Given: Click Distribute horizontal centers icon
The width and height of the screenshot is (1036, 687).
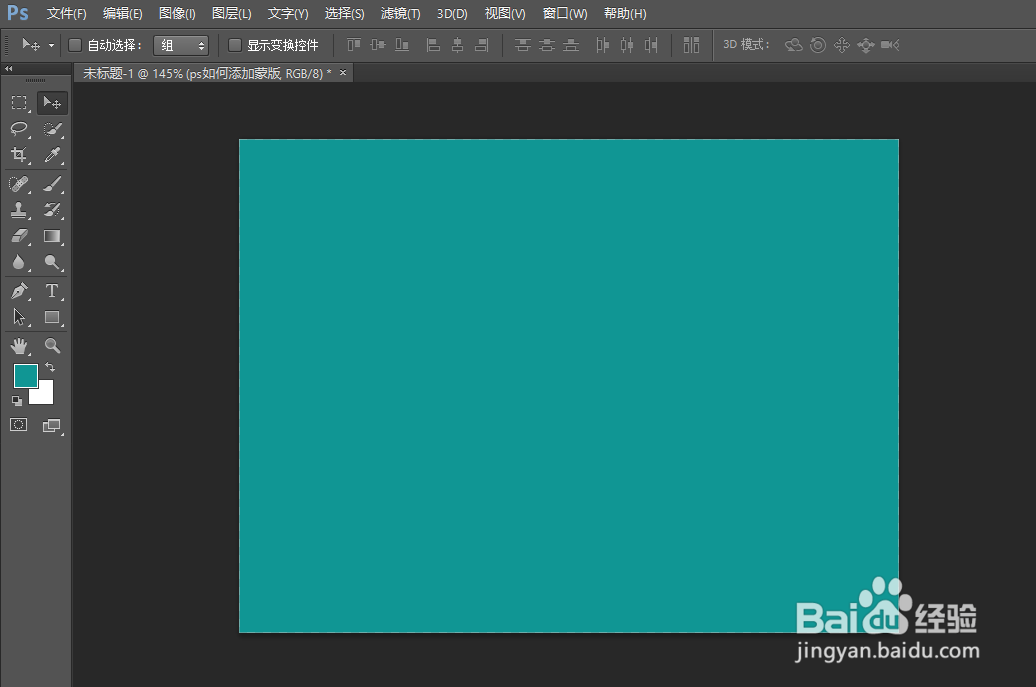Looking at the screenshot, I should [626, 45].
